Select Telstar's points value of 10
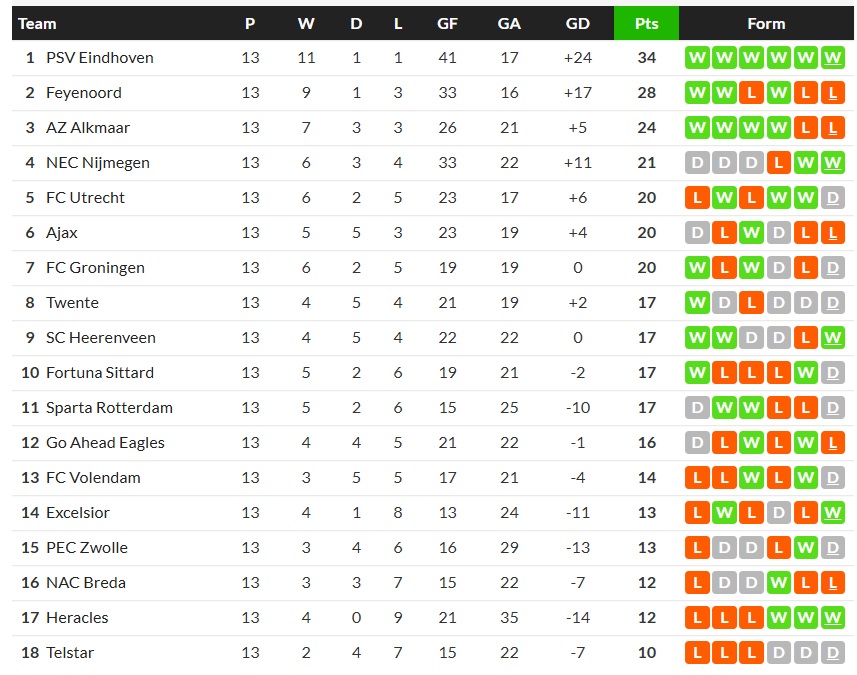The image size is (857, 675). point(647,653)
